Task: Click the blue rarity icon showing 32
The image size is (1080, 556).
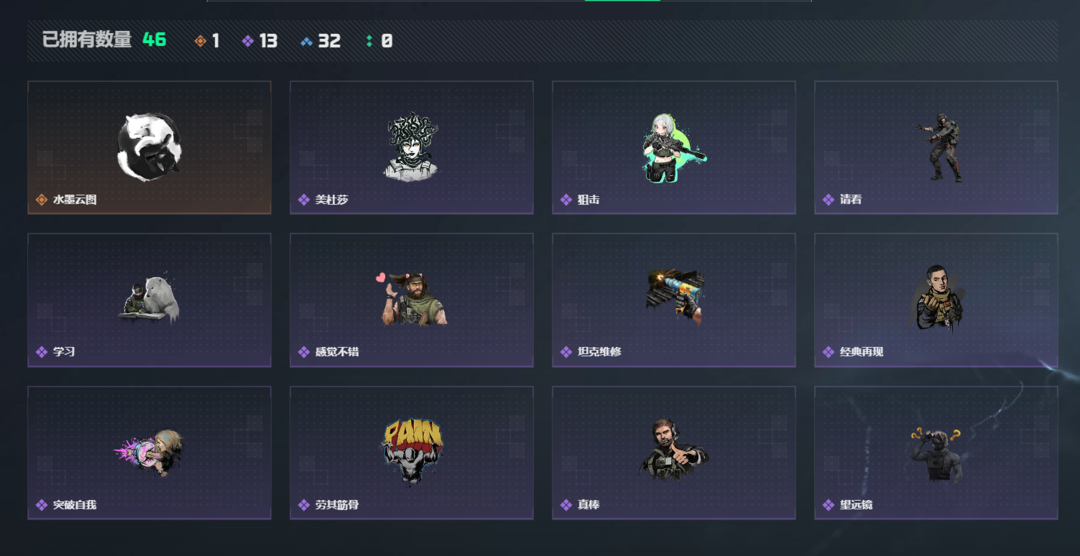Action: tap(307, 41)
